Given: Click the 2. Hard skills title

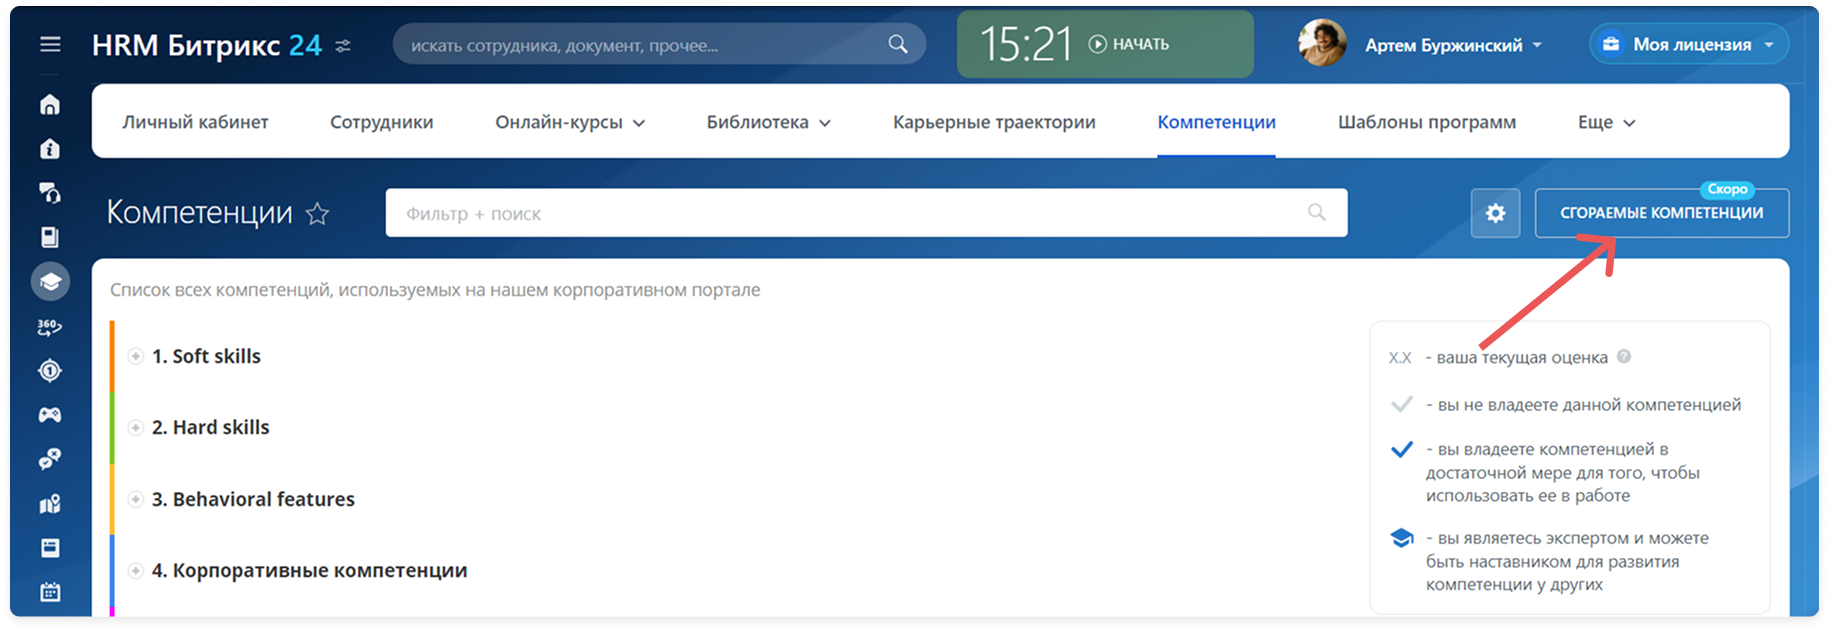Looking at the screenshot, I should coord(210,427).
